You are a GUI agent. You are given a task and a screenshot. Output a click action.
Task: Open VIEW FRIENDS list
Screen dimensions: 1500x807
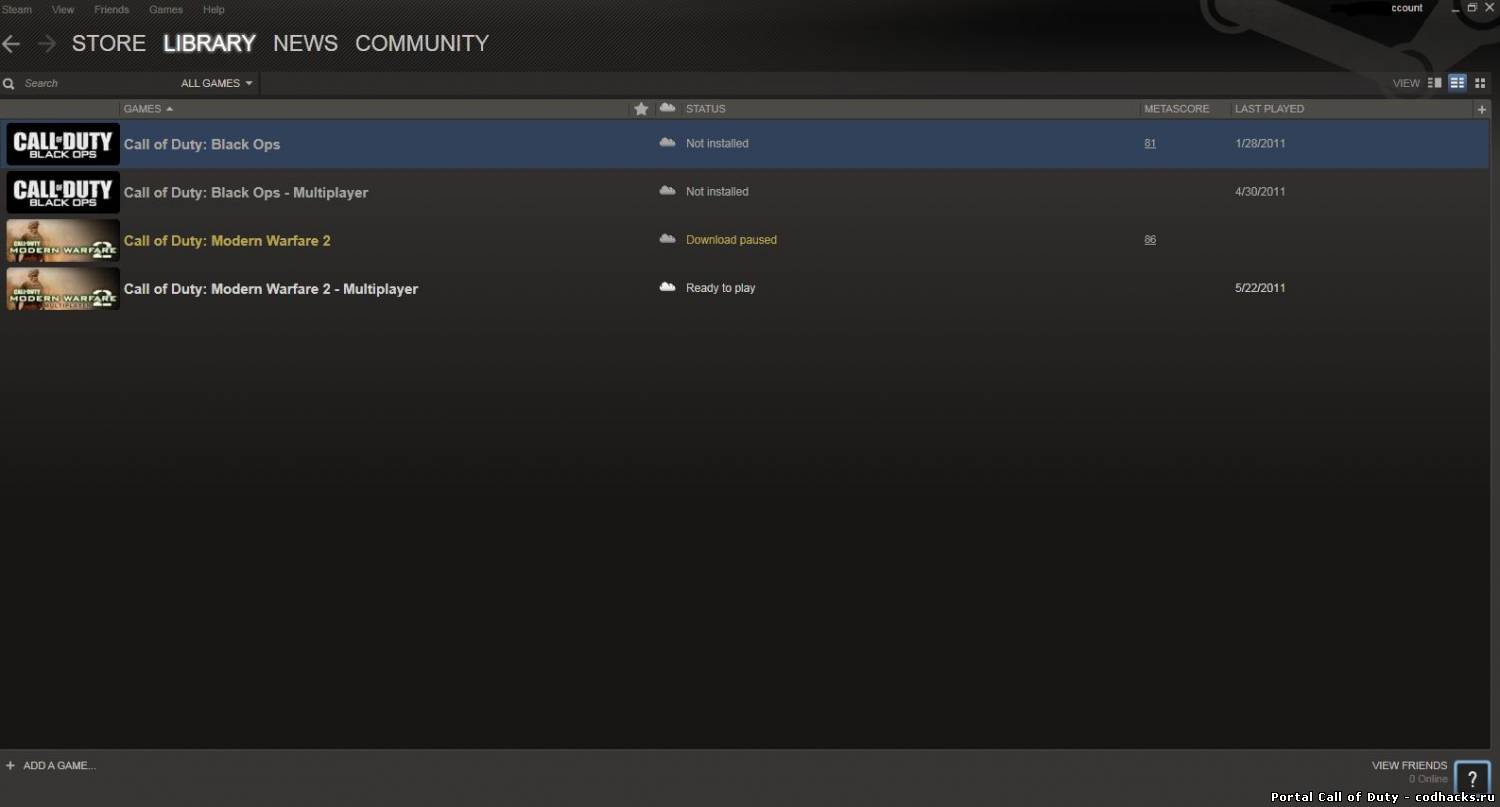[x=1409, y=765]
